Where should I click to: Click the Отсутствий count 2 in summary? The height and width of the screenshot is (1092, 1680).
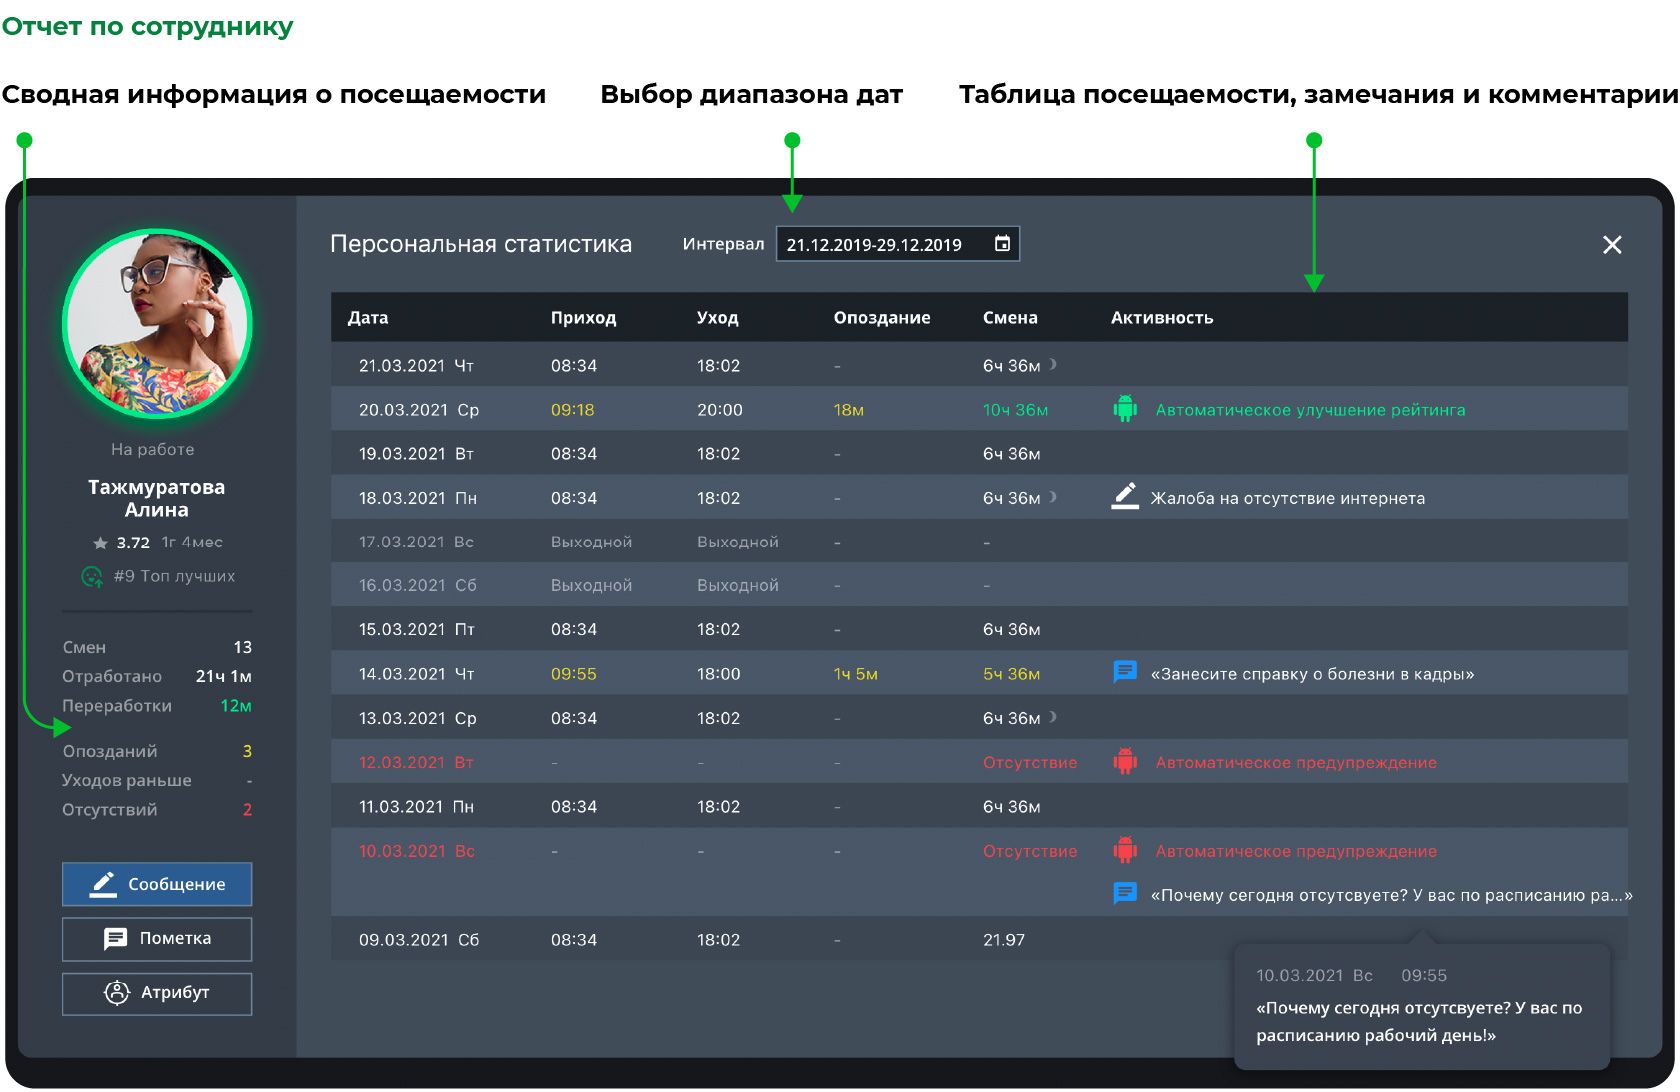[x=247, y=810]
